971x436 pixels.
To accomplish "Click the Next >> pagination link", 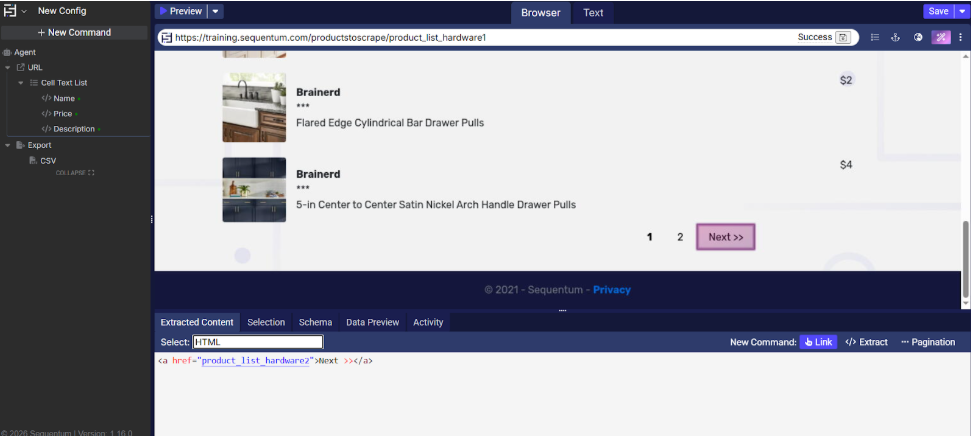I will point(725,237).
